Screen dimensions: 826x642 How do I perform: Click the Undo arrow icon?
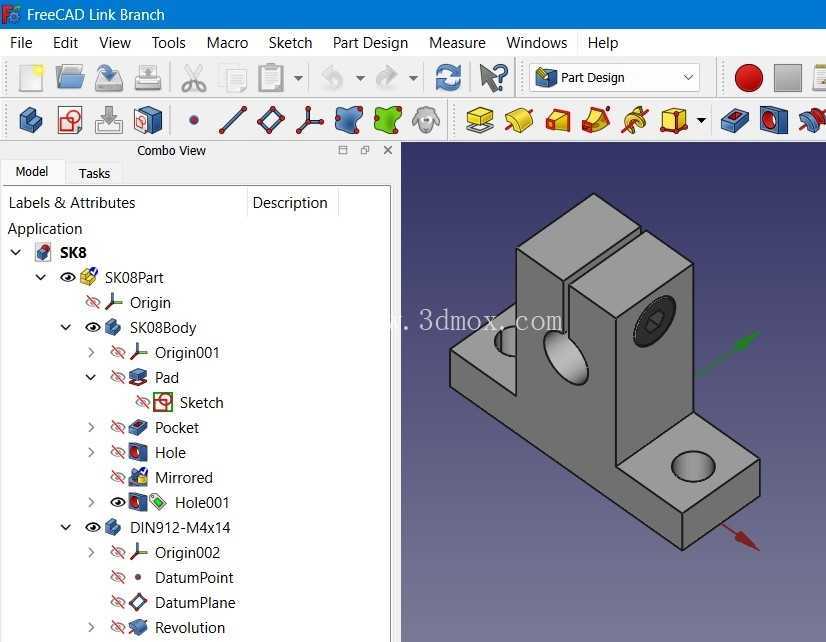(332, 78)
